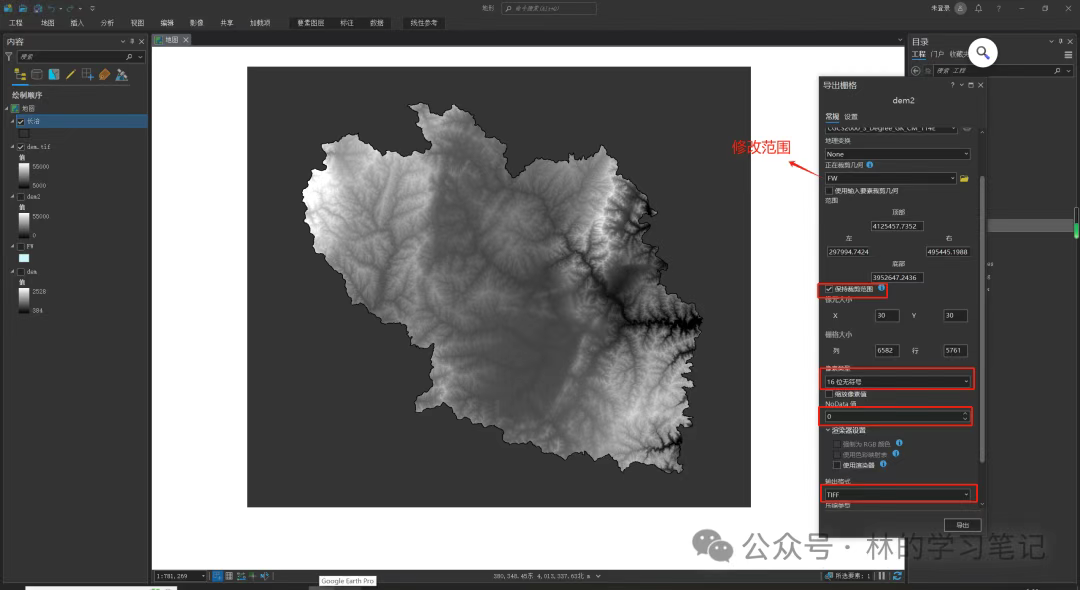Click the NoData value input field
Screen dimensions: 1080x590
pyautogui.click(x=890, y=416)
